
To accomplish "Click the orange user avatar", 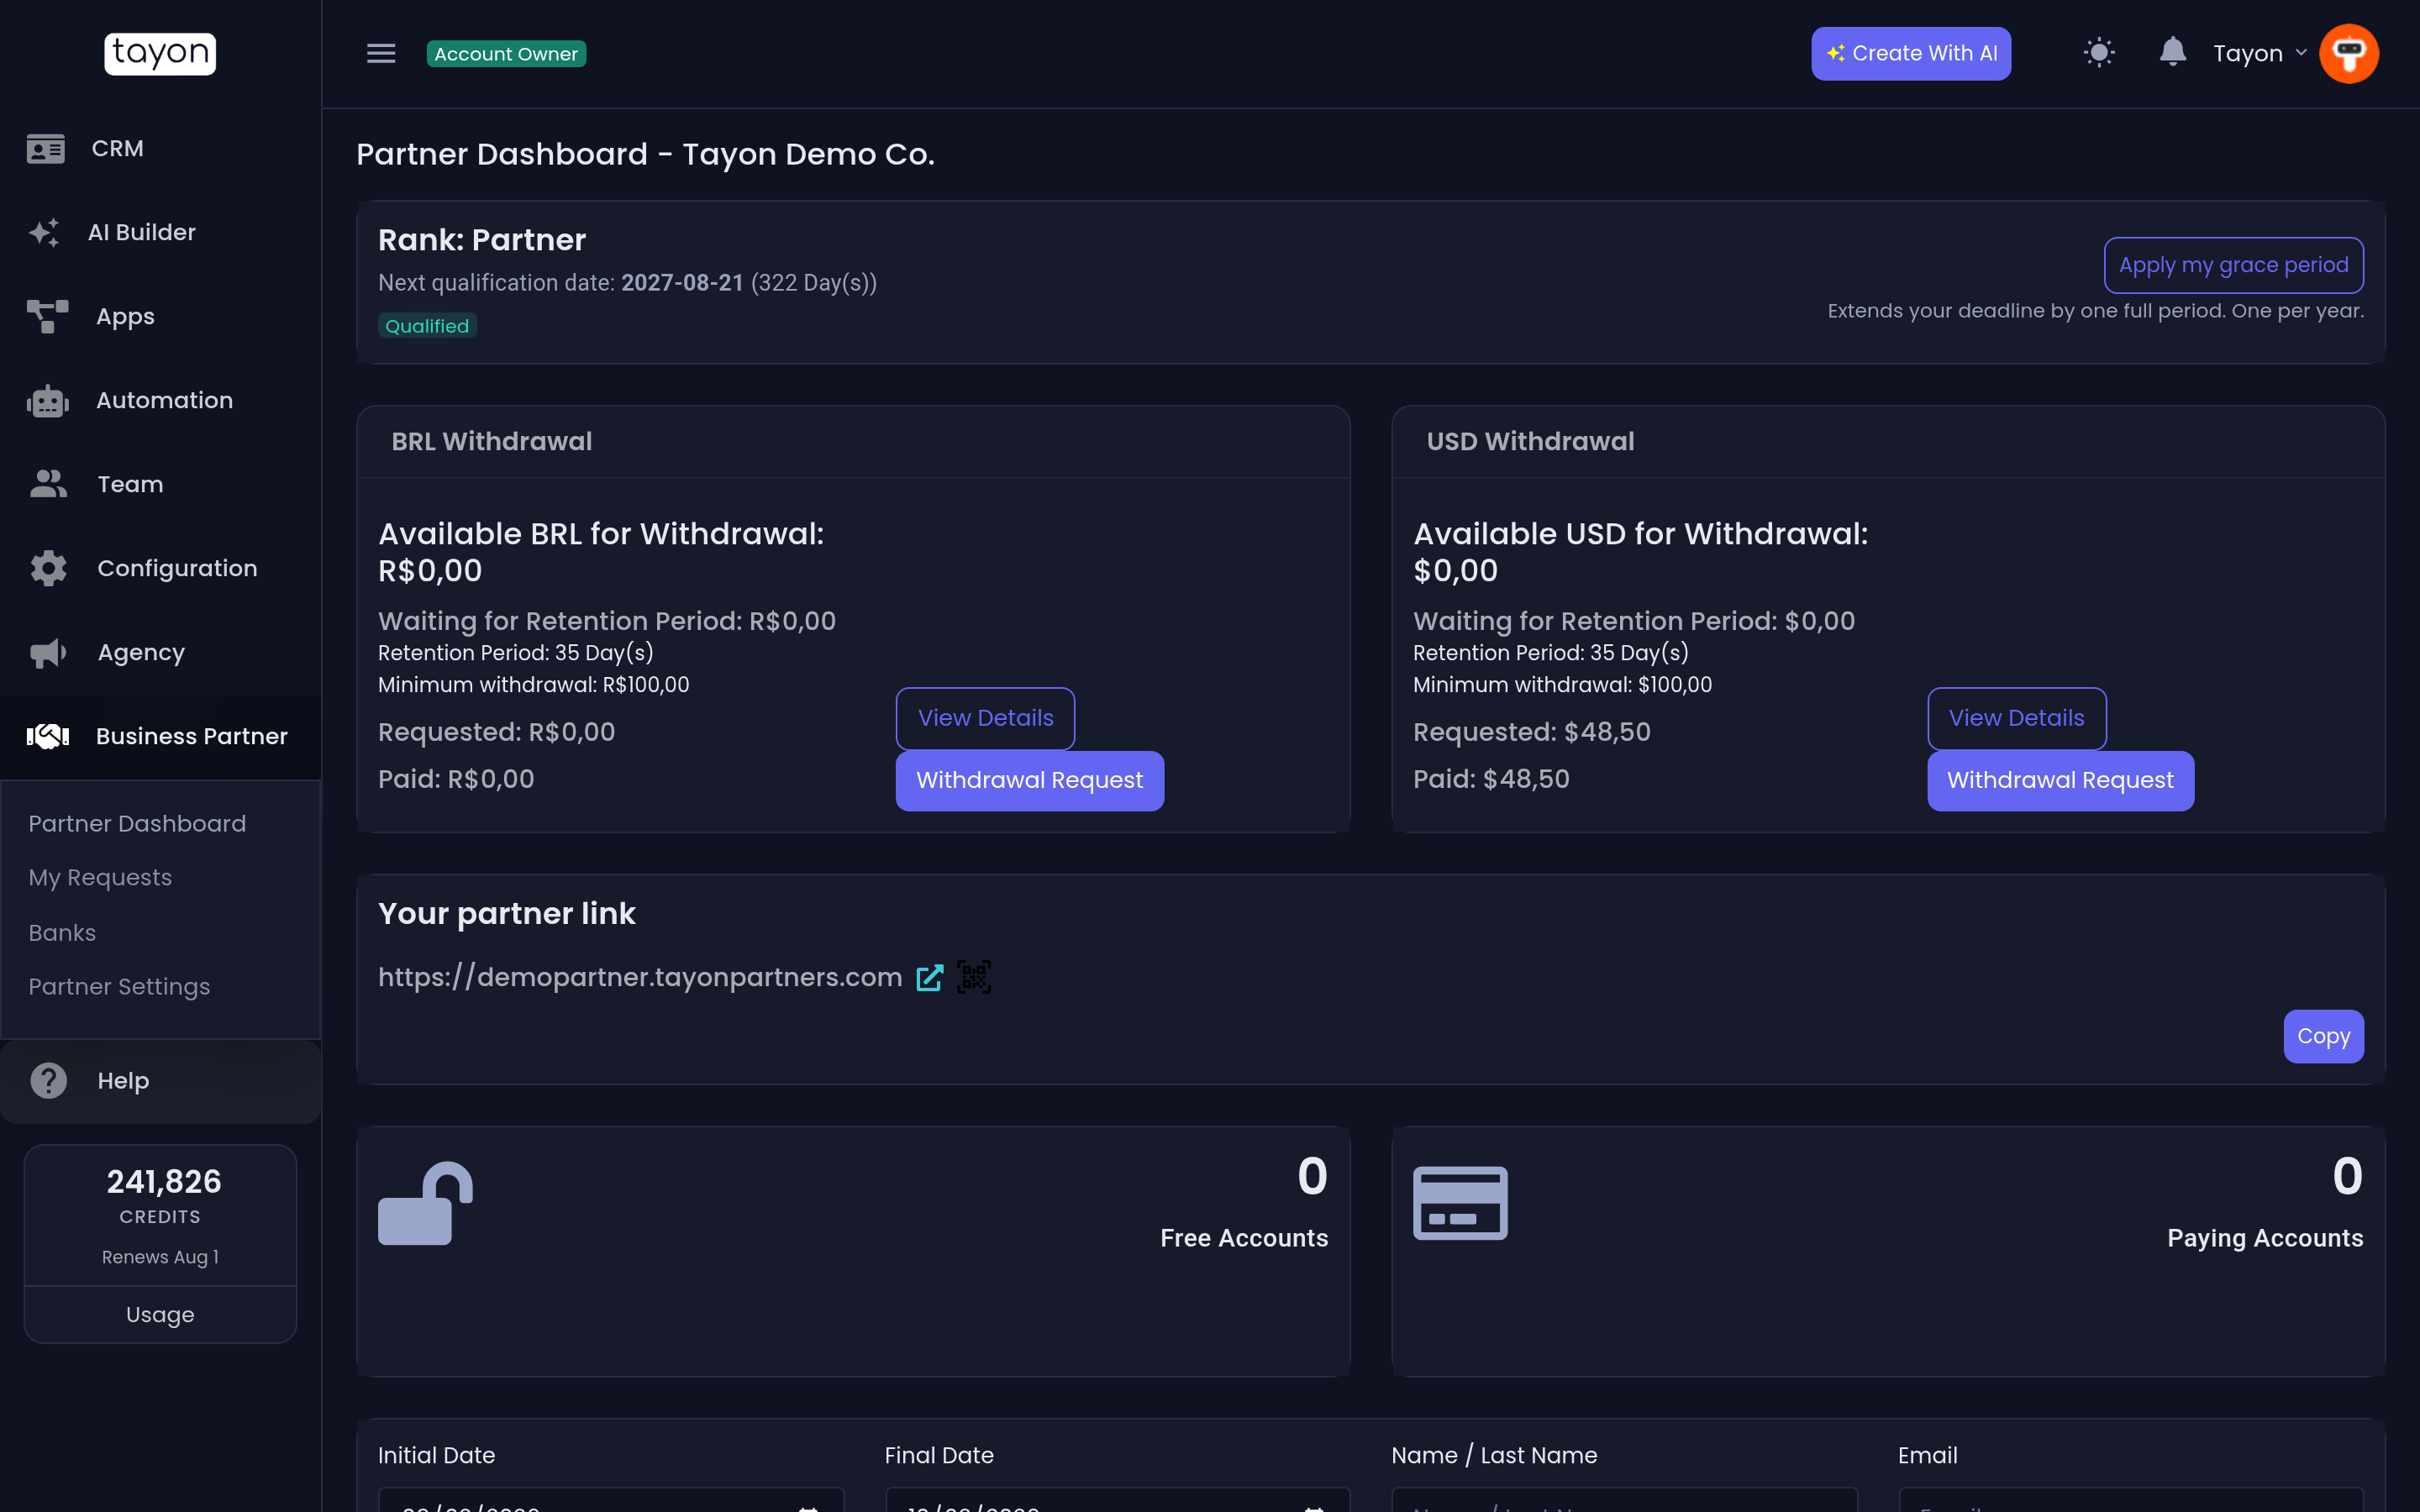I will 2348,54.
